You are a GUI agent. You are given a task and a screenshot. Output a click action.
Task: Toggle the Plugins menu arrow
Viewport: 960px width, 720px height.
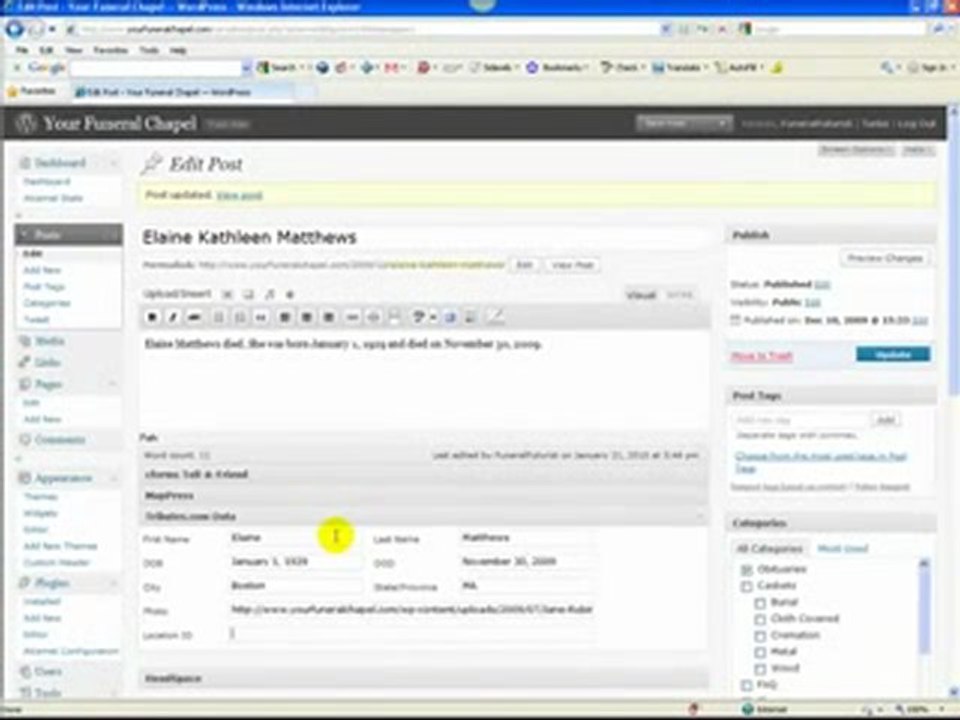(113, 583)
